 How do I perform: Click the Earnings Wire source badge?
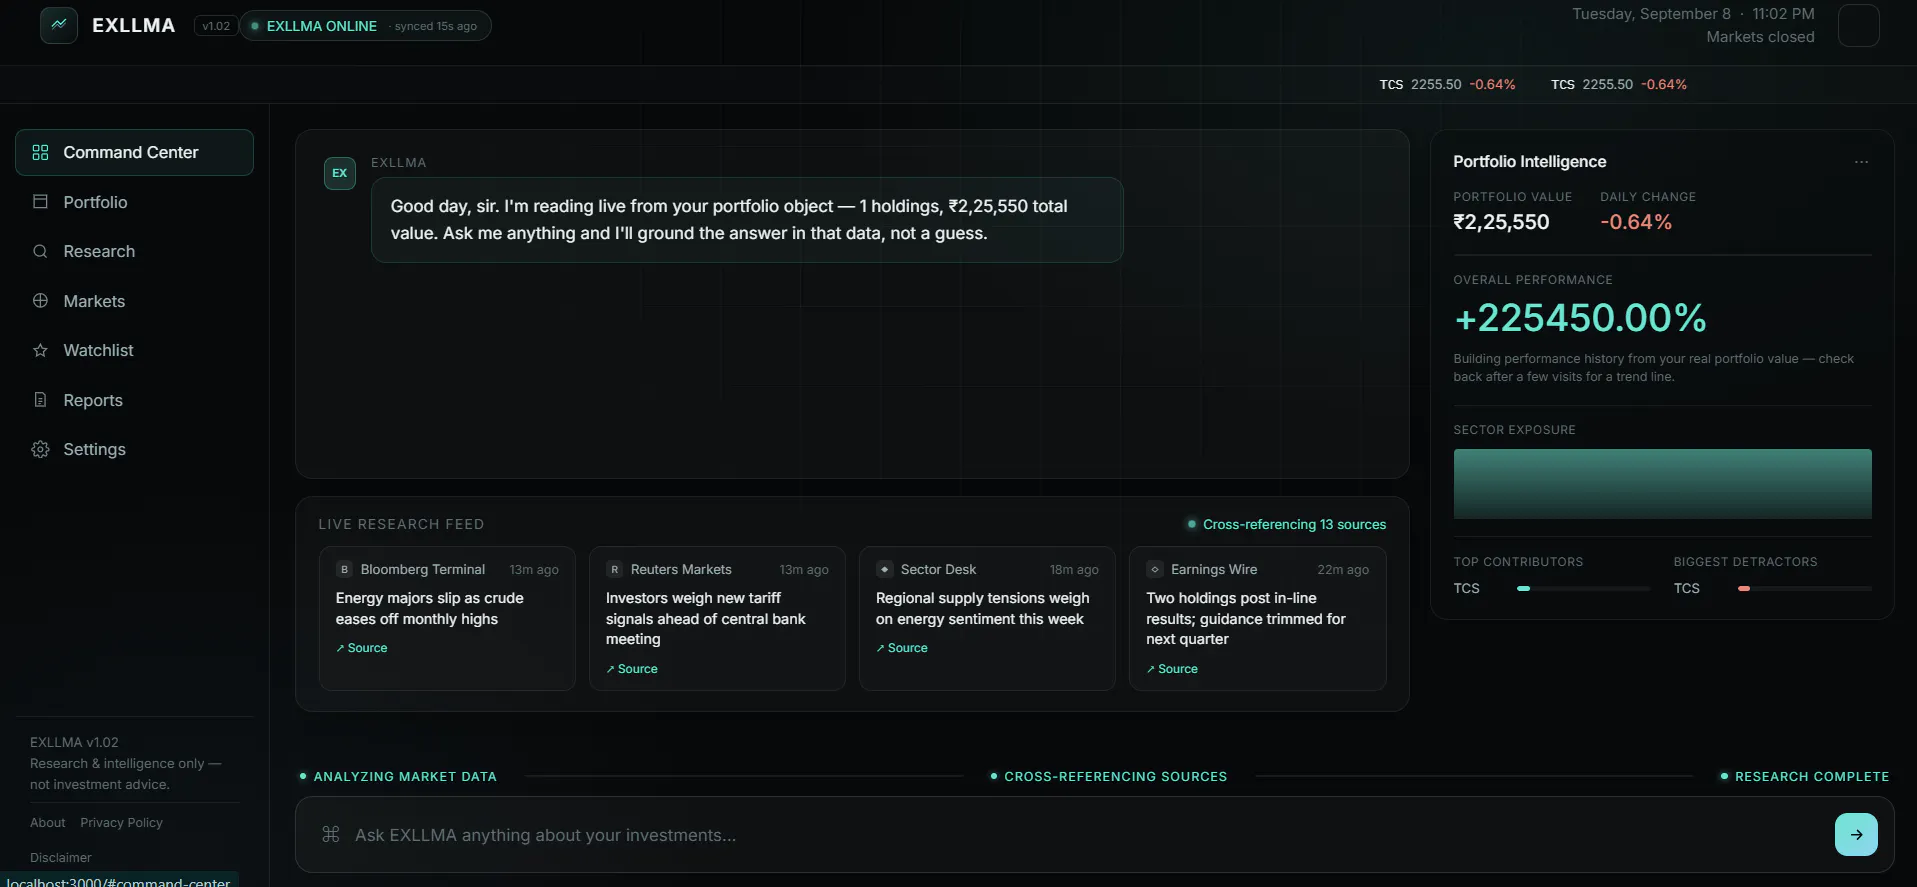[1155, 569]
